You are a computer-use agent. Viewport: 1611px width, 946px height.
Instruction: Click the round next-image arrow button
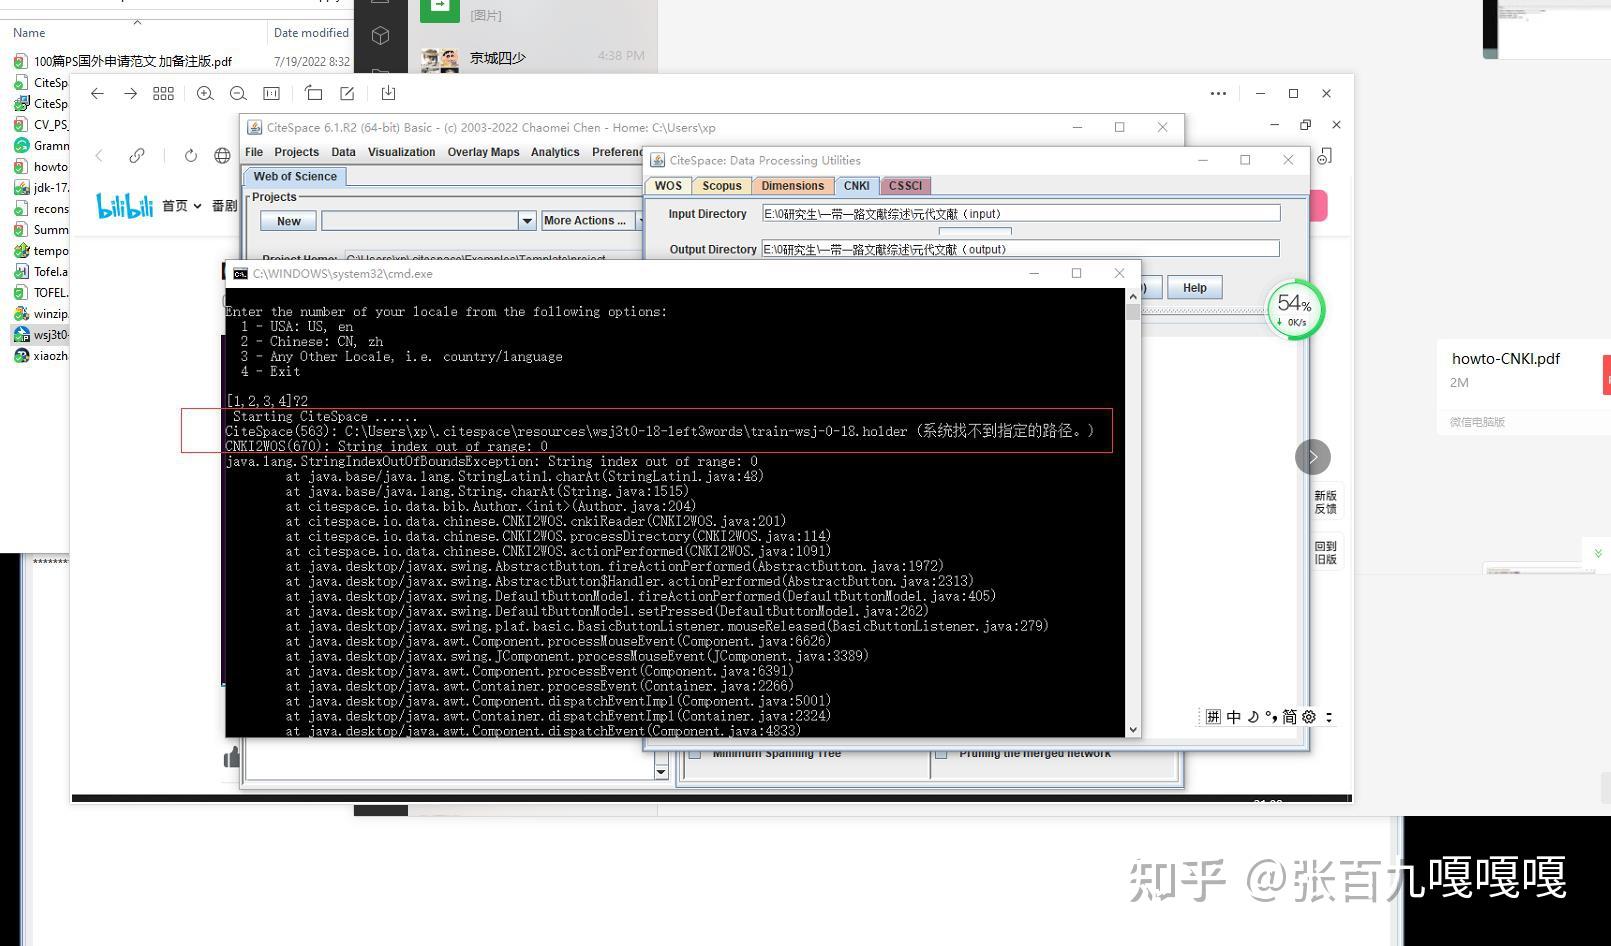point(1313,457)
